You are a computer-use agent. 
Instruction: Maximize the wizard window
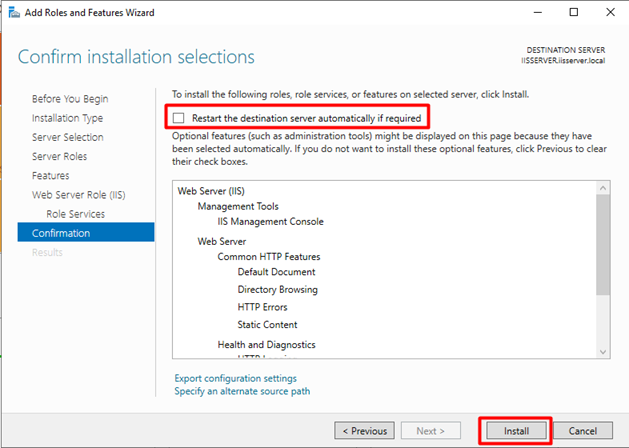click(x=574, y=12)
